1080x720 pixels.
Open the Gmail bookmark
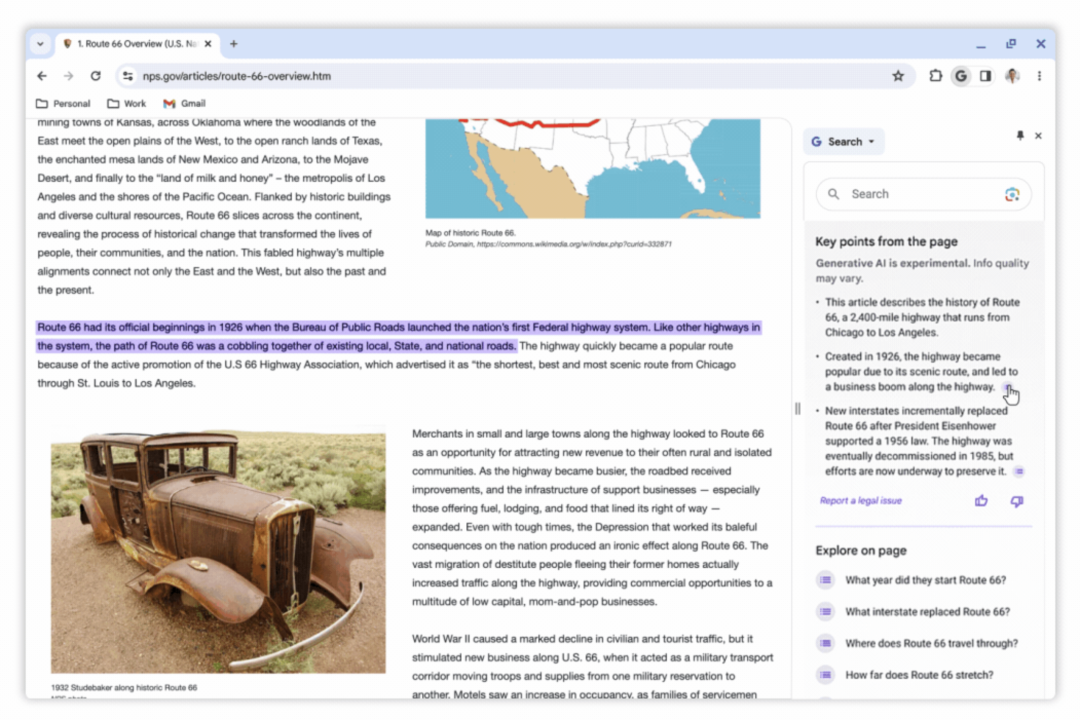pyautogui.click(x=185, y=103)
